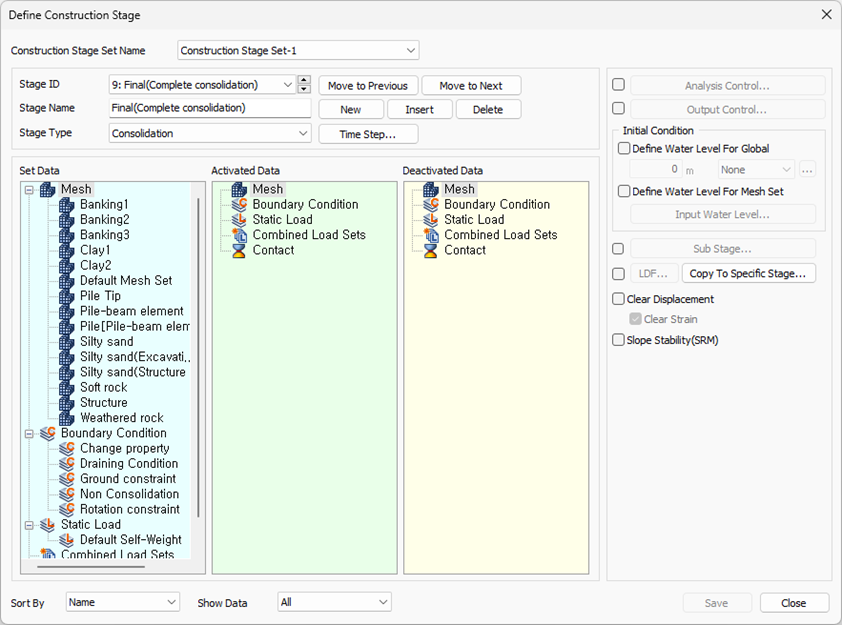Click the Change property boundary icon
842x625 pixels.
[67, 448]
